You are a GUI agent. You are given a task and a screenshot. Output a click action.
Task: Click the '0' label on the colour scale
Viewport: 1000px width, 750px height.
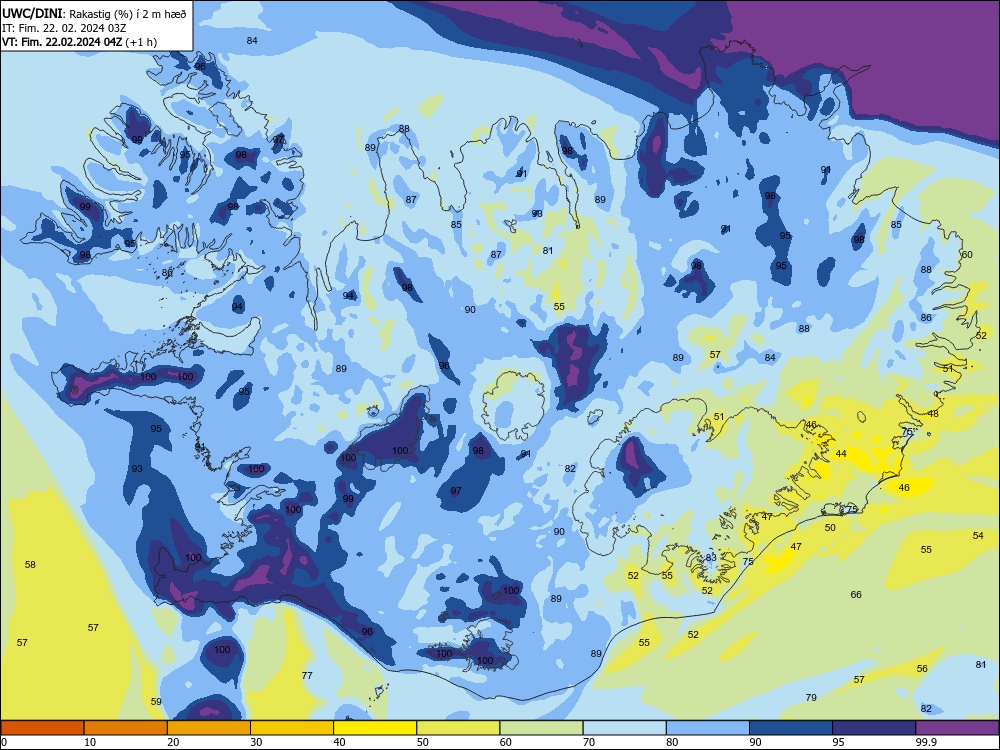tap(4, 742)
